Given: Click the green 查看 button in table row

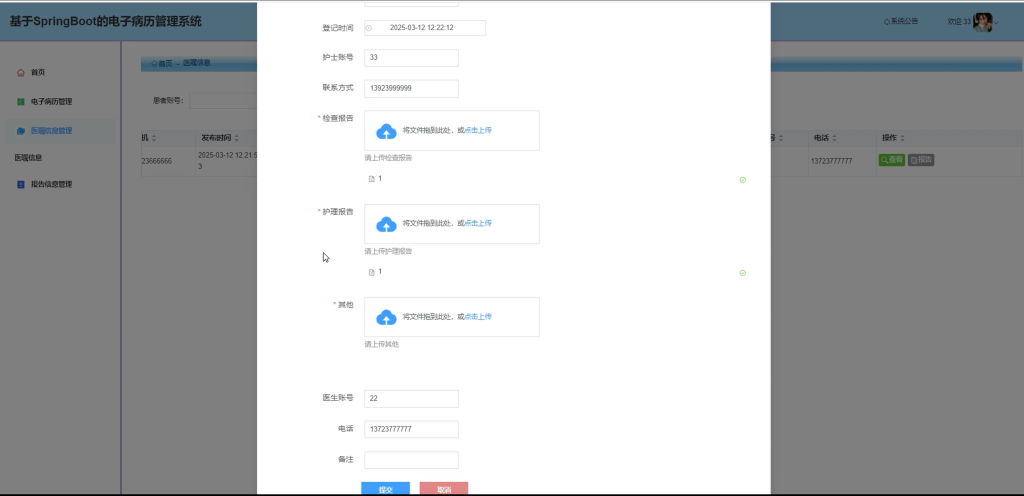Looking at the screenshot, I should 891,160.
